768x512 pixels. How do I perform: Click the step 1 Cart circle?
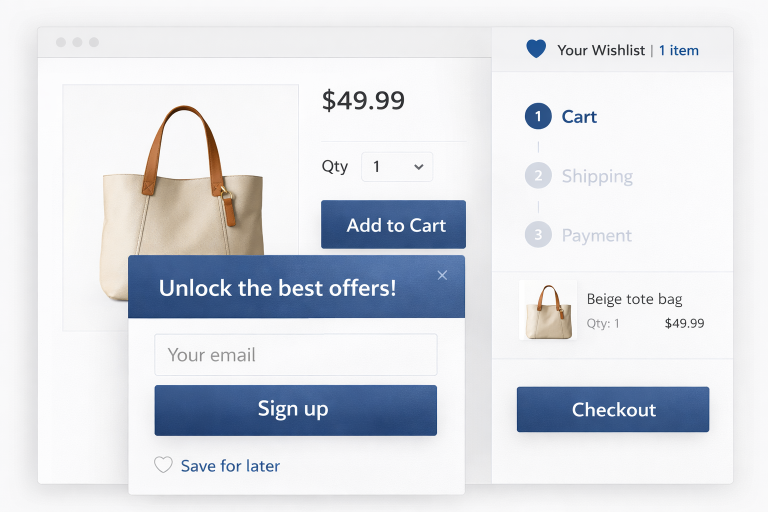pyautogui.click(x=538, y=117)
